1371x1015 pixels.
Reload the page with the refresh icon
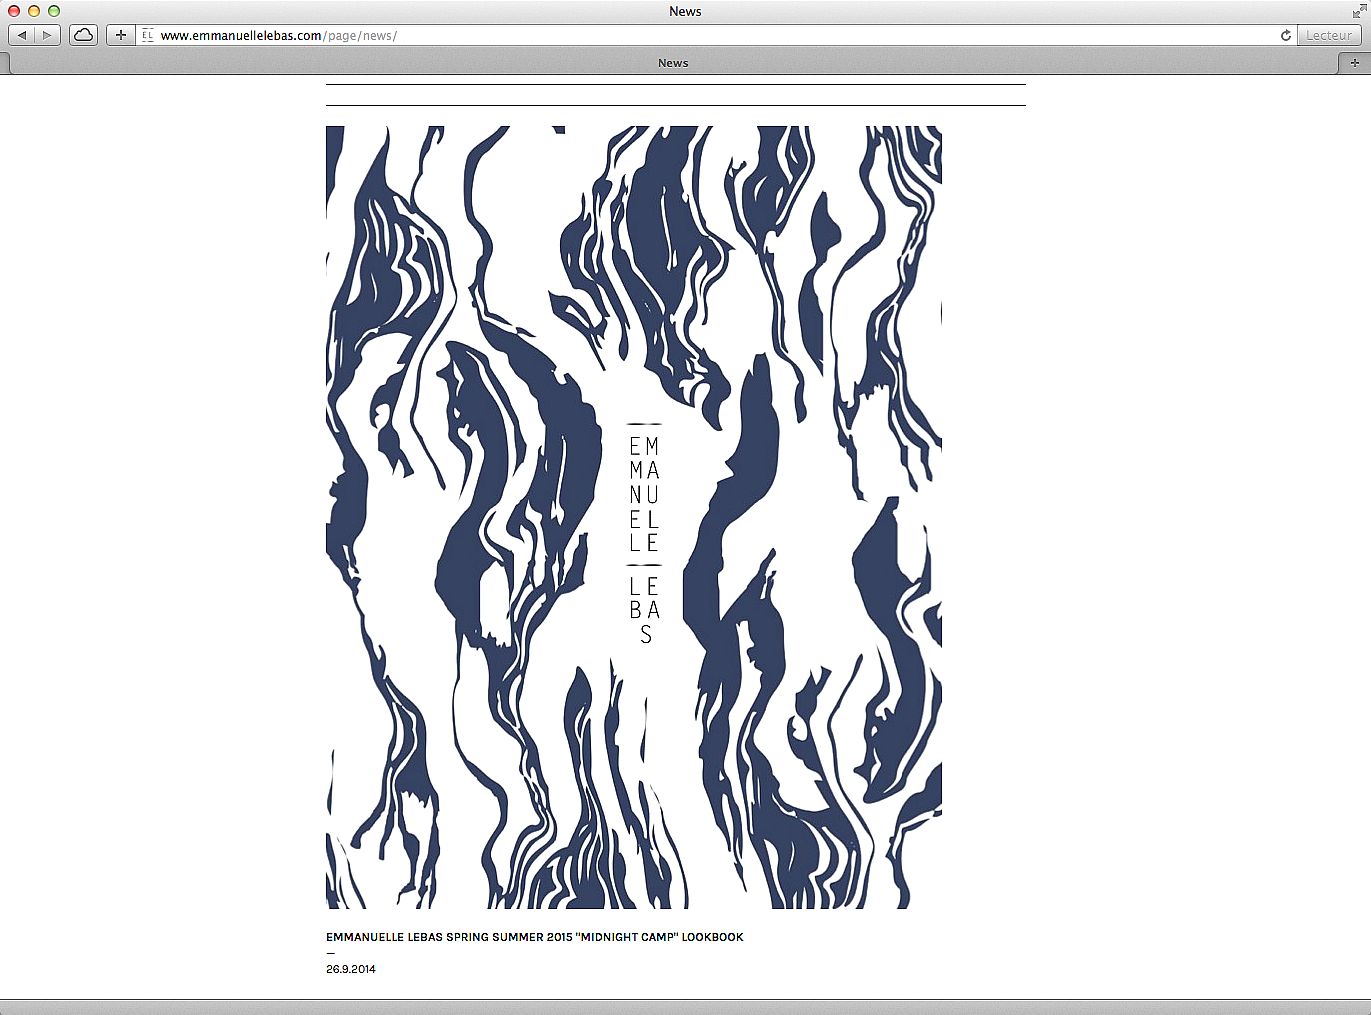click(x=1286, y=35)
